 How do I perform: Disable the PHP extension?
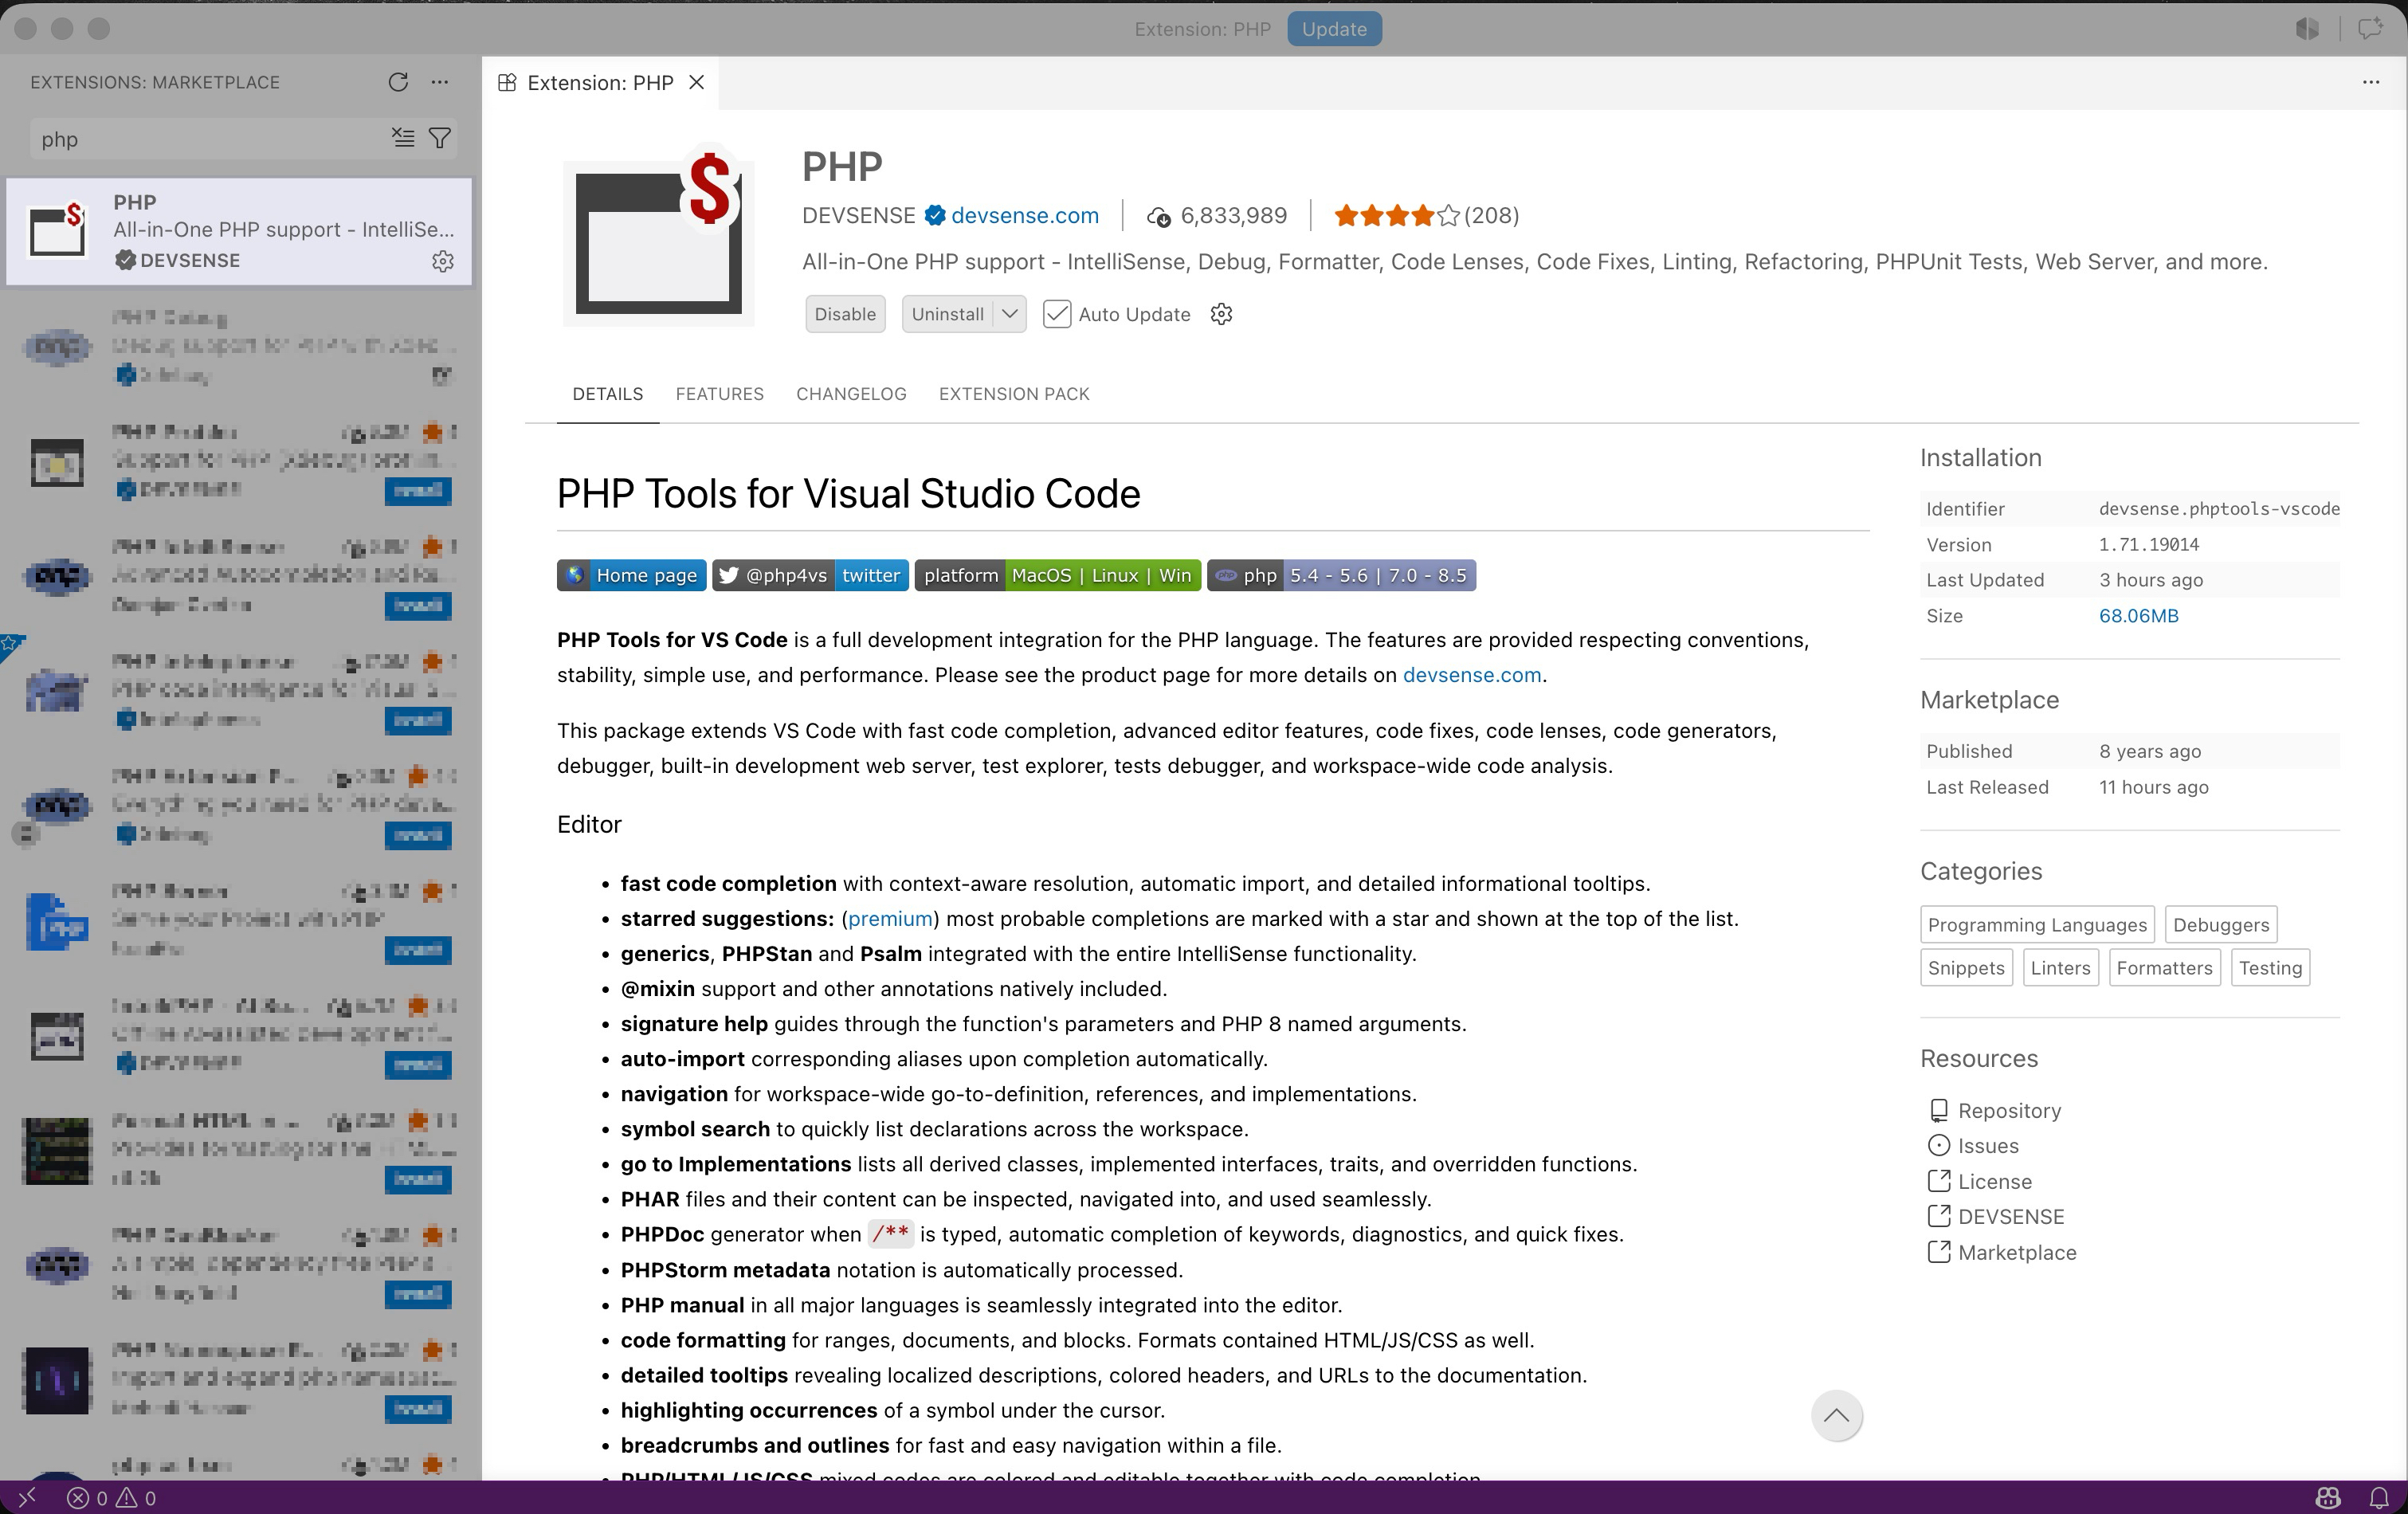coord(845,314)
